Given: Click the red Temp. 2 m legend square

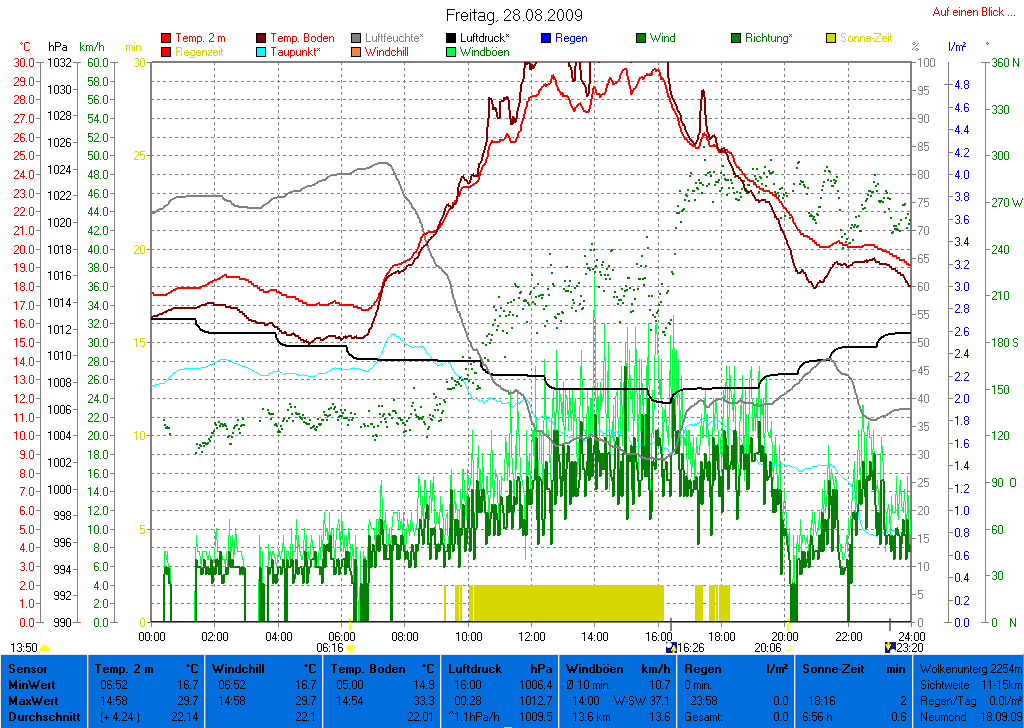Looking at the screenshot, I should pyautogui.click(x=166, y=38).
